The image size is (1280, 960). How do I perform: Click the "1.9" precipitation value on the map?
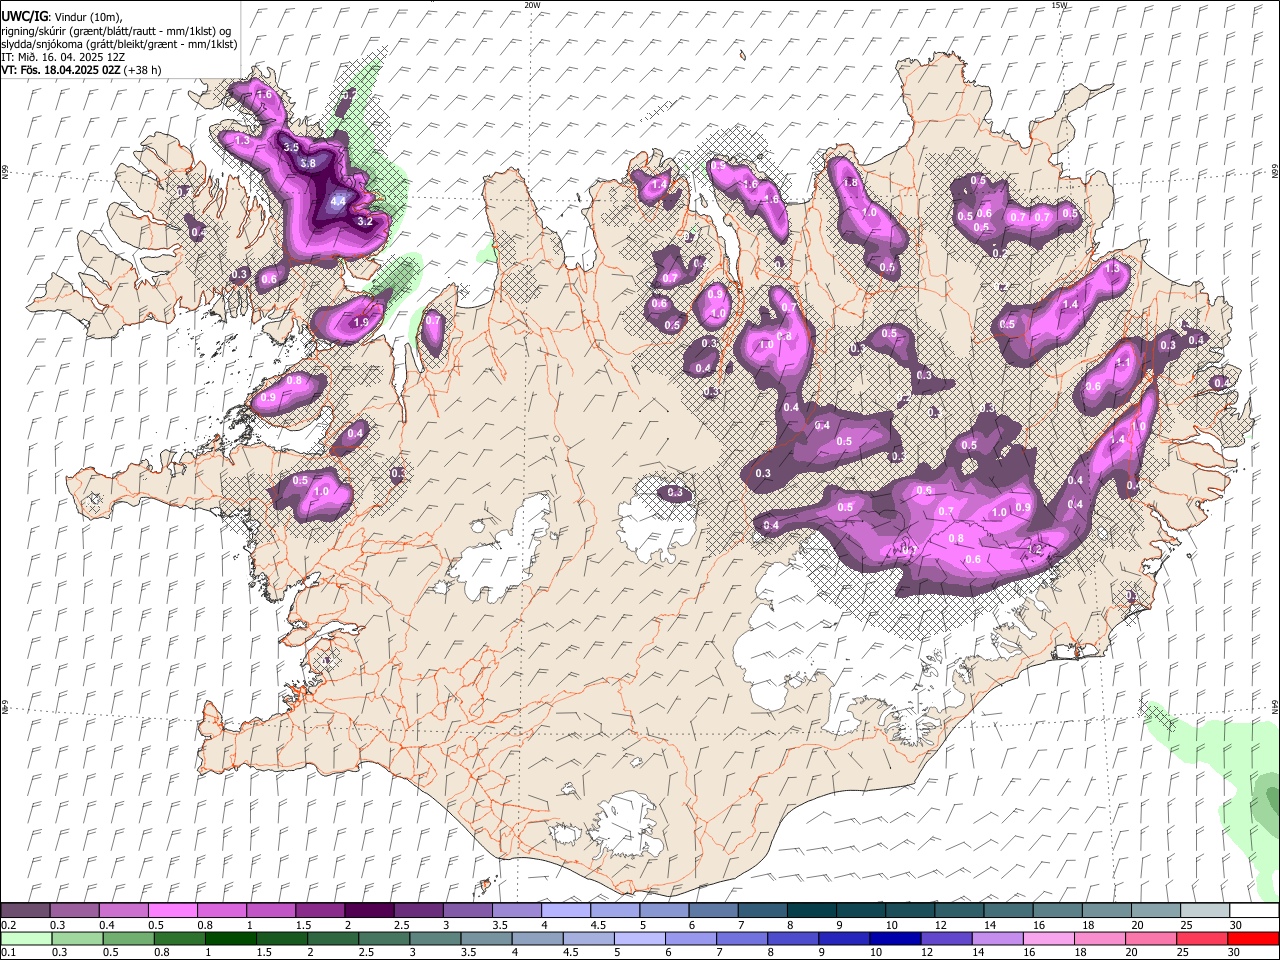(361, 322)
